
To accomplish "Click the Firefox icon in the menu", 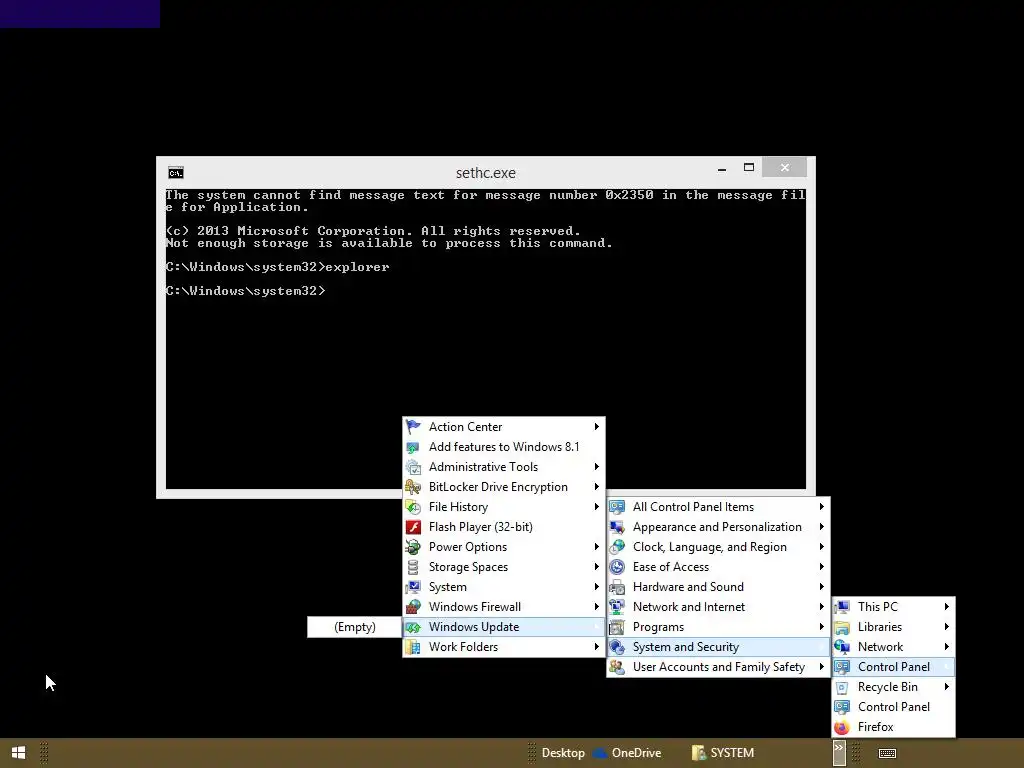I will point(842,727).
